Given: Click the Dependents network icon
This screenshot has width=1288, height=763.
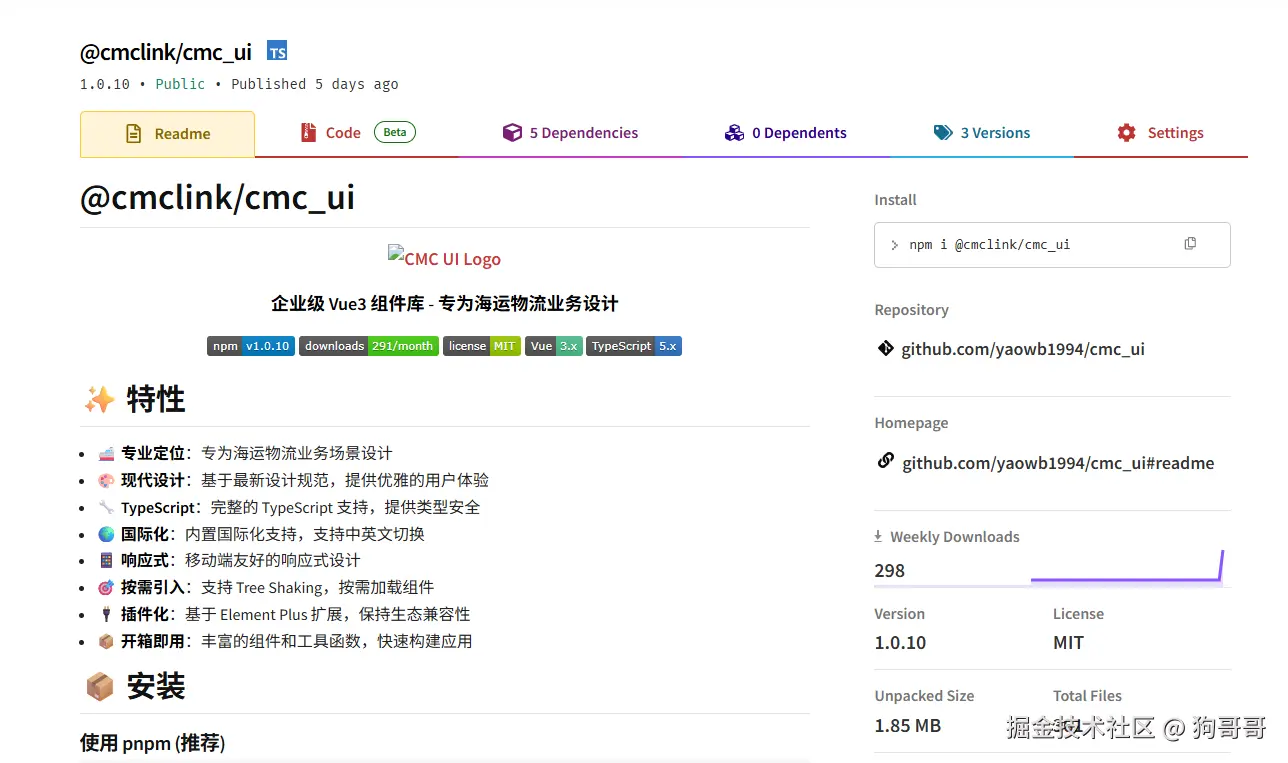Looking at the screenshot, I should coord(734,132).
